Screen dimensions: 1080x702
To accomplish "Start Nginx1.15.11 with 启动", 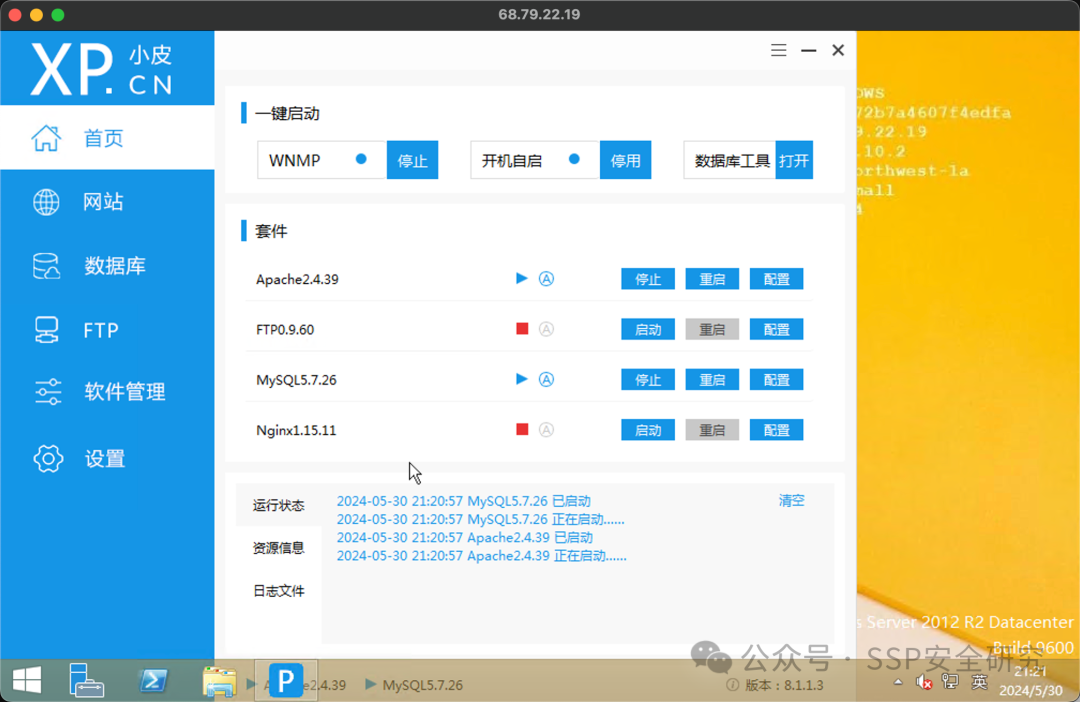I will pyautogui.click(x=647, y=430).
